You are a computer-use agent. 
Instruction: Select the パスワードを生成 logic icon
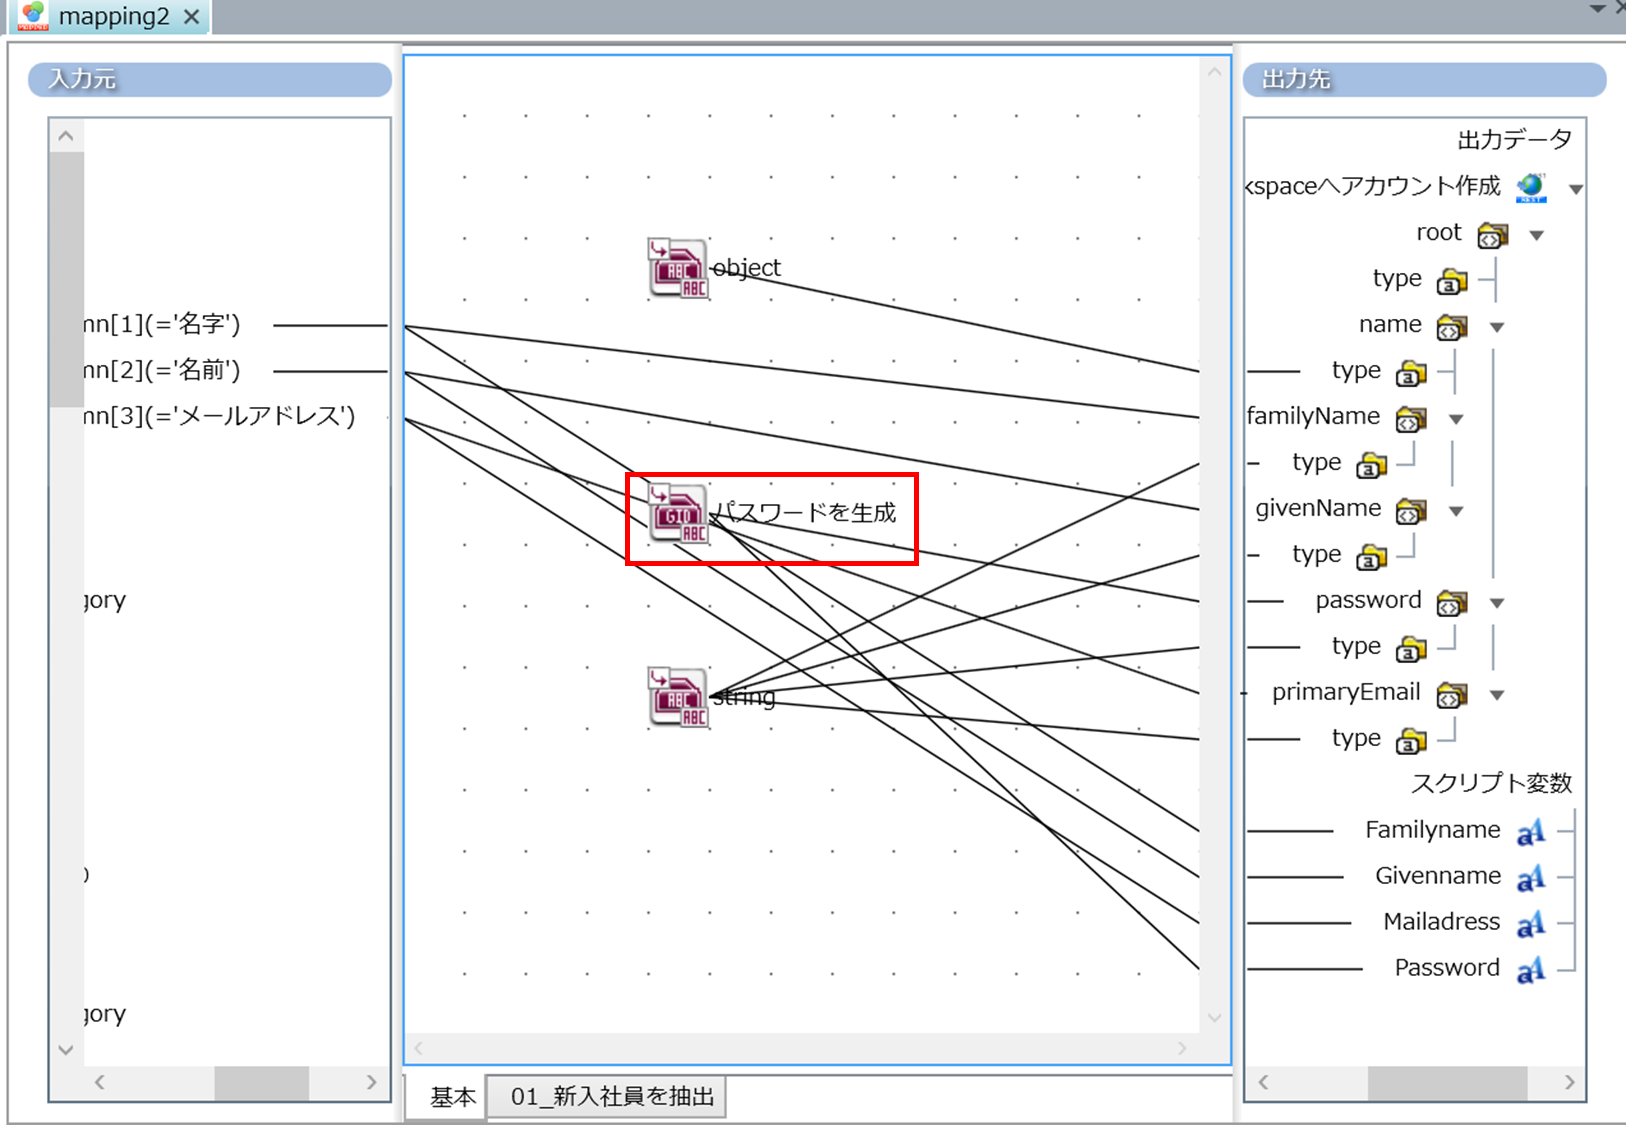tap(678, 513)
